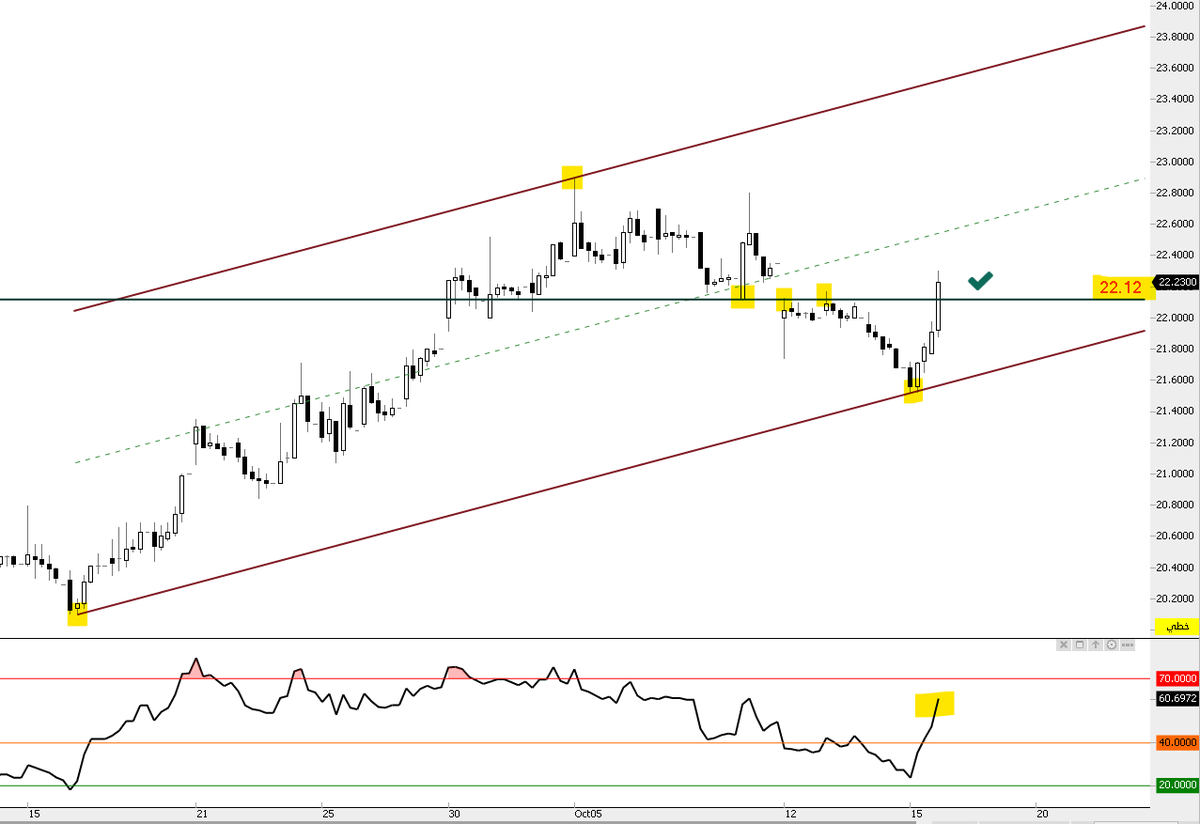Select the green 20.0000 oversold level label
This screenshot has width=1200, height=824.
1175,785
